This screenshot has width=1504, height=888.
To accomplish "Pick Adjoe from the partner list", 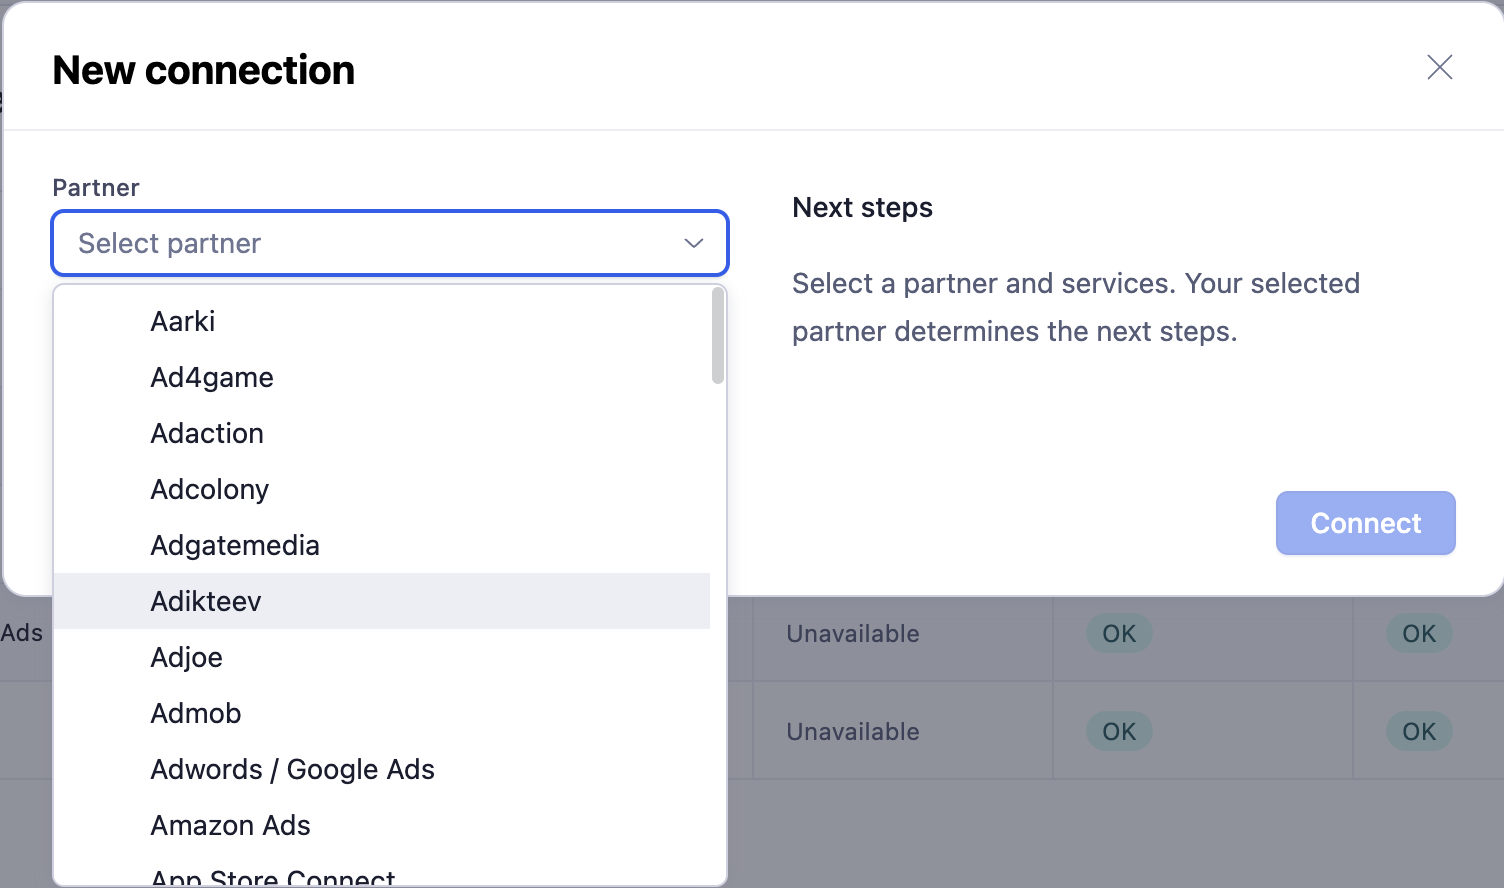I will [187, 657].
